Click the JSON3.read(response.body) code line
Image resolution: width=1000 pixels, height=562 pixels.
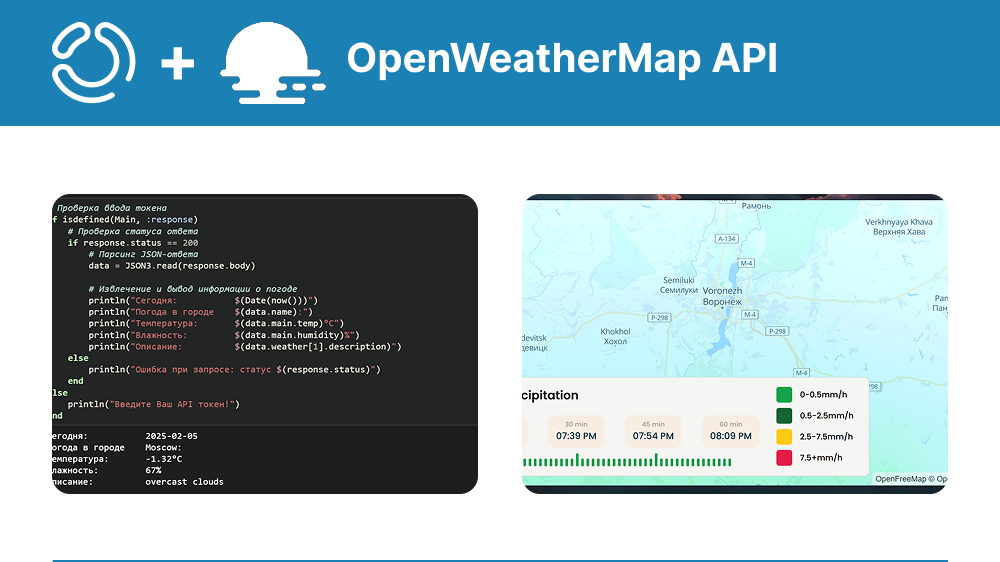click(172, 266)
